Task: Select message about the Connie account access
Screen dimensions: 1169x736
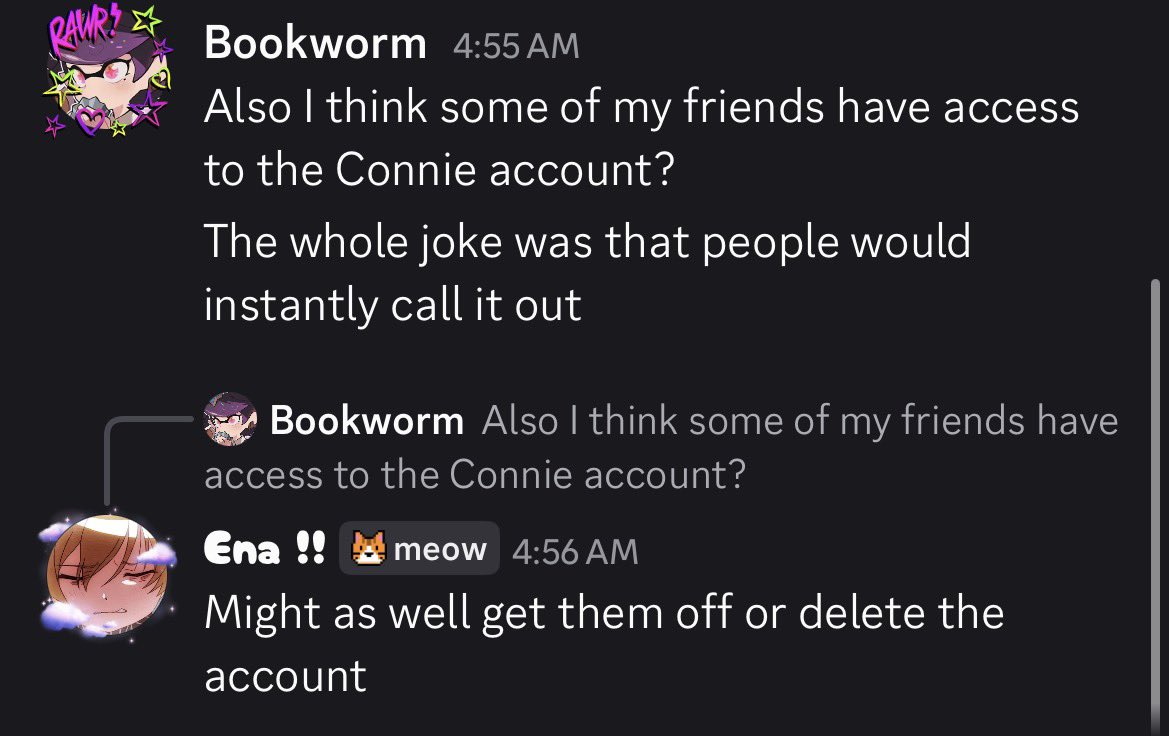Action: point(641,138)
